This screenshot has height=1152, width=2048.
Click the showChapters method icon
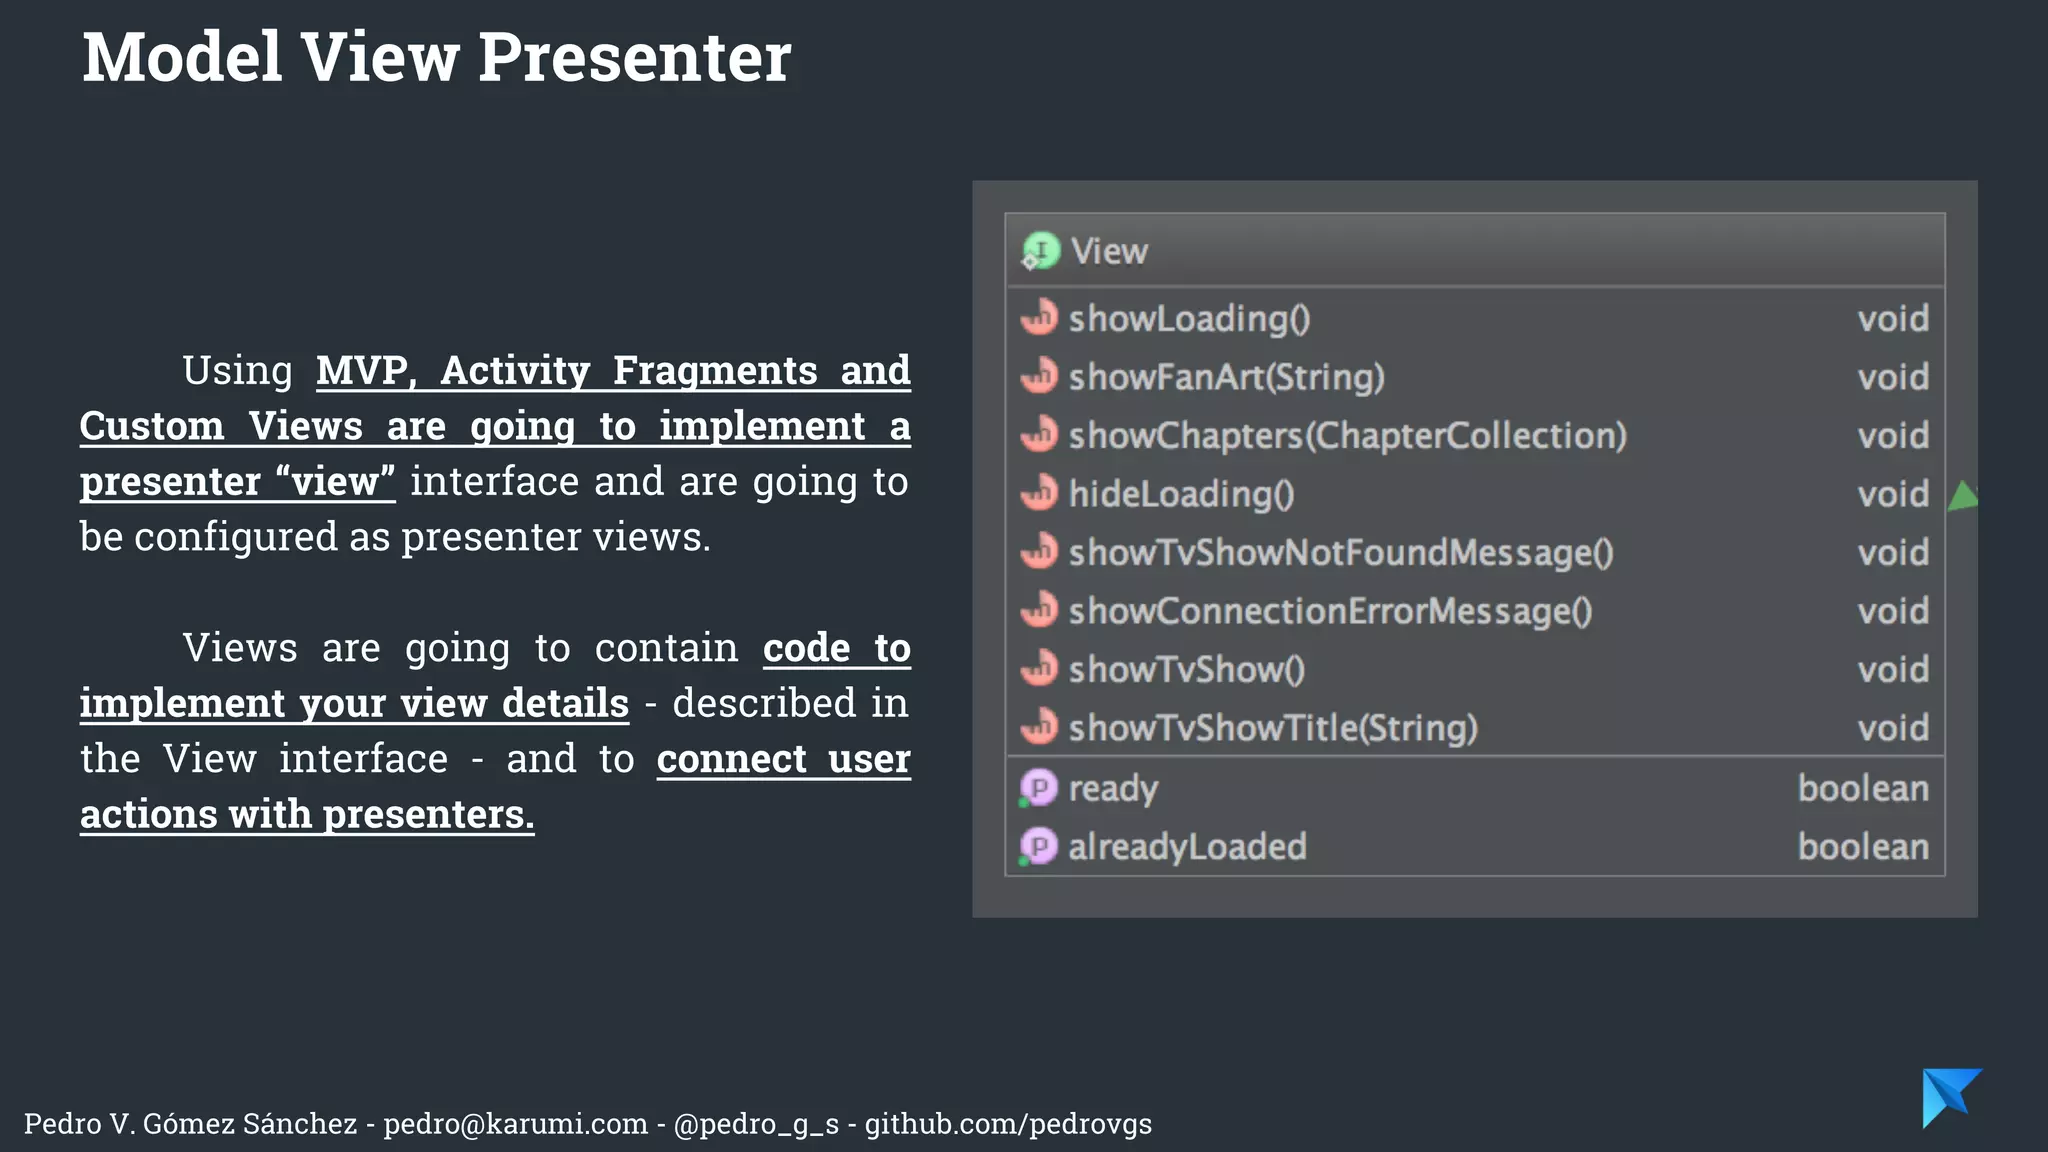point(1039,434)
